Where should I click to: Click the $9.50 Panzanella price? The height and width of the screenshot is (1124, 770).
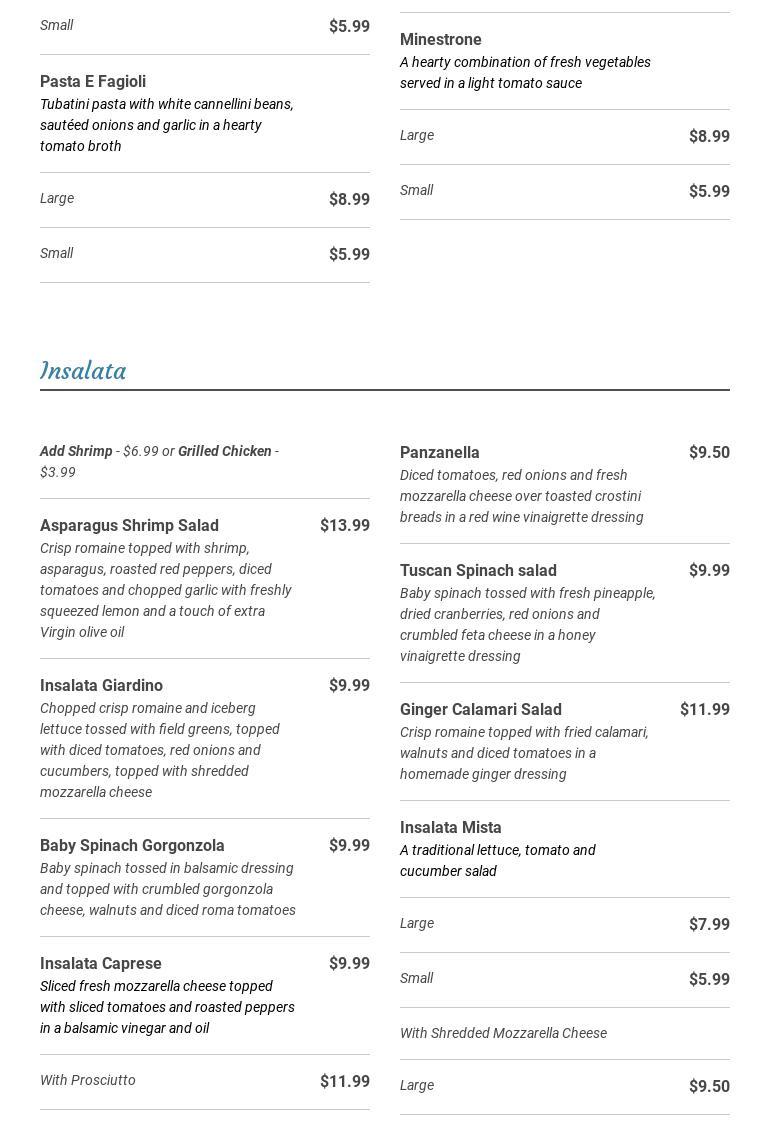click(708, 453)
